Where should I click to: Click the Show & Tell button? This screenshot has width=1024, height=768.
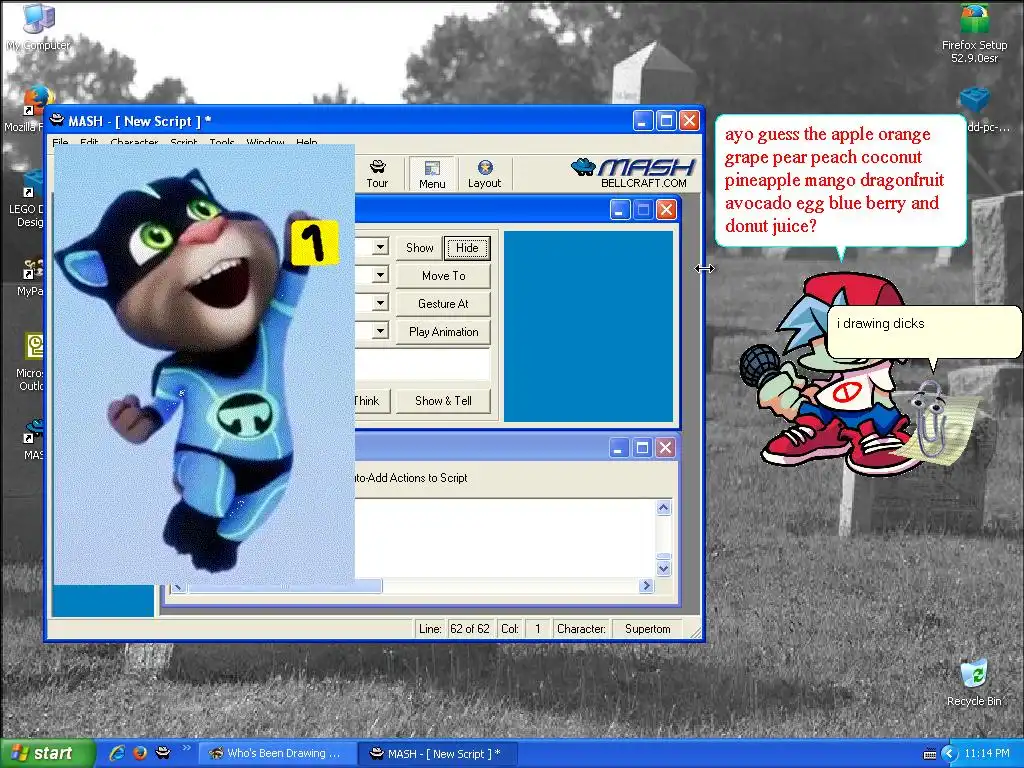443,401
